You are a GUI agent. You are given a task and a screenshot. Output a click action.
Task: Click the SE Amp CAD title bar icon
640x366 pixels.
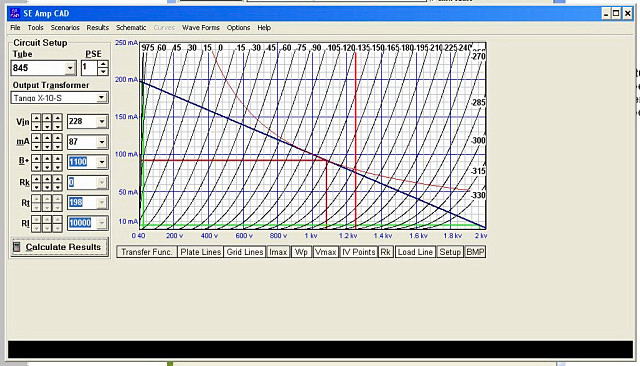(x=15, y=13)
